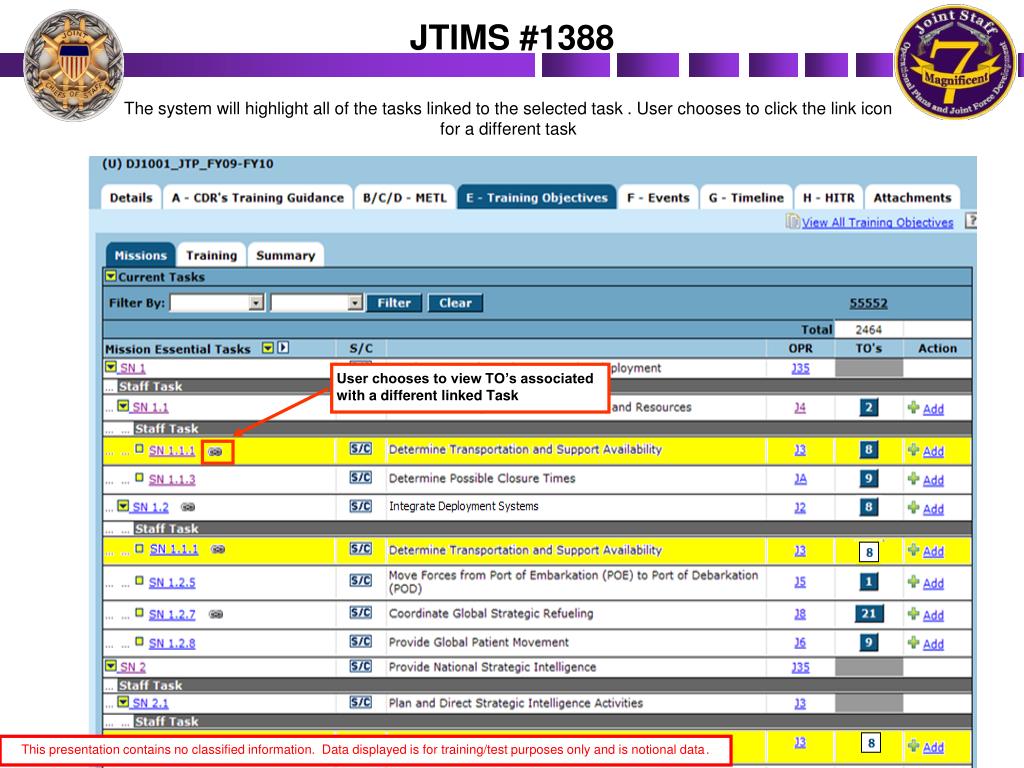Open OPR link J6 for SN 1.2.8

800,643
